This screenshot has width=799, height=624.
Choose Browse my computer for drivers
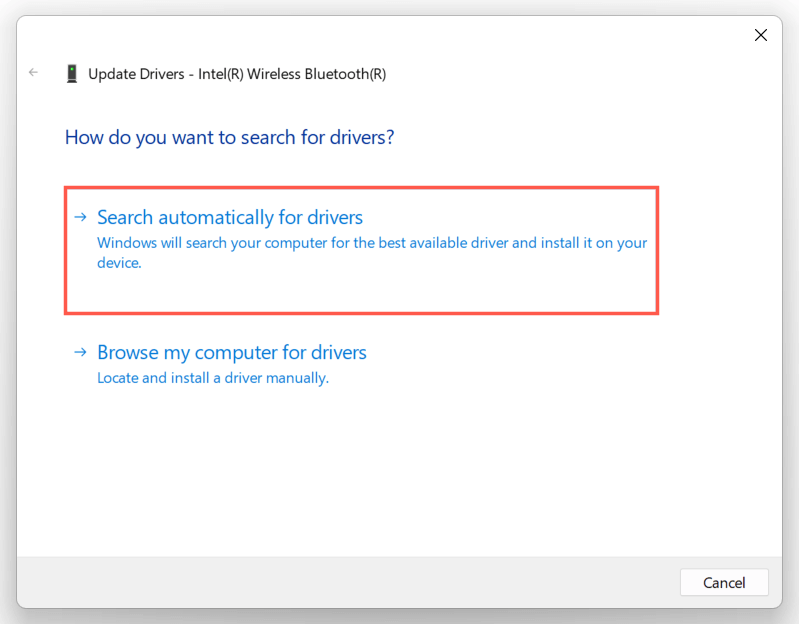pos(232,352)
